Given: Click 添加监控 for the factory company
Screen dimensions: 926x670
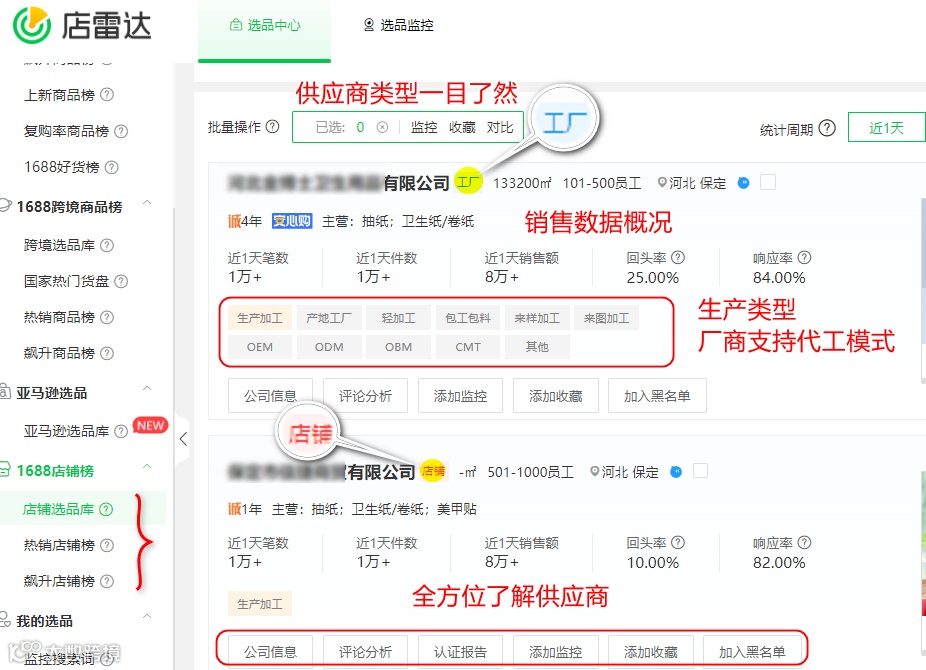Looking at the screenshot, I should tap(461, 396).
